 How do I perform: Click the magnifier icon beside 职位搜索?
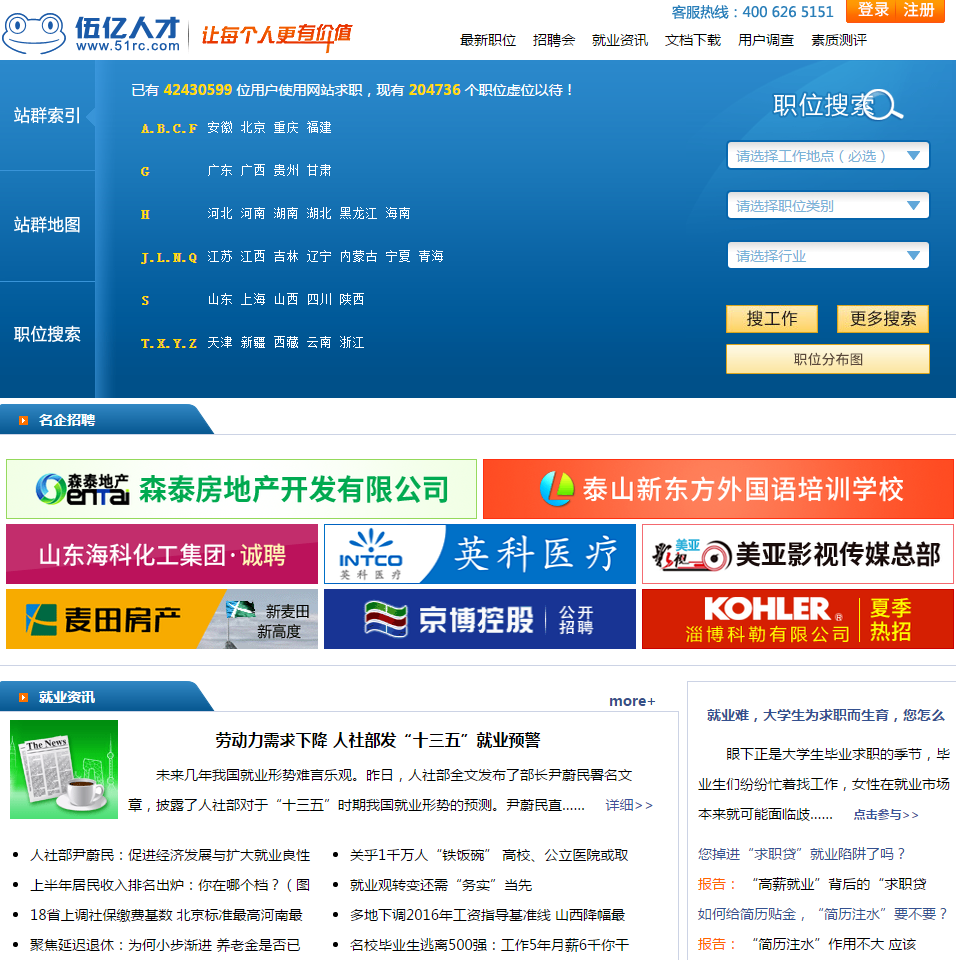[884, 105]
